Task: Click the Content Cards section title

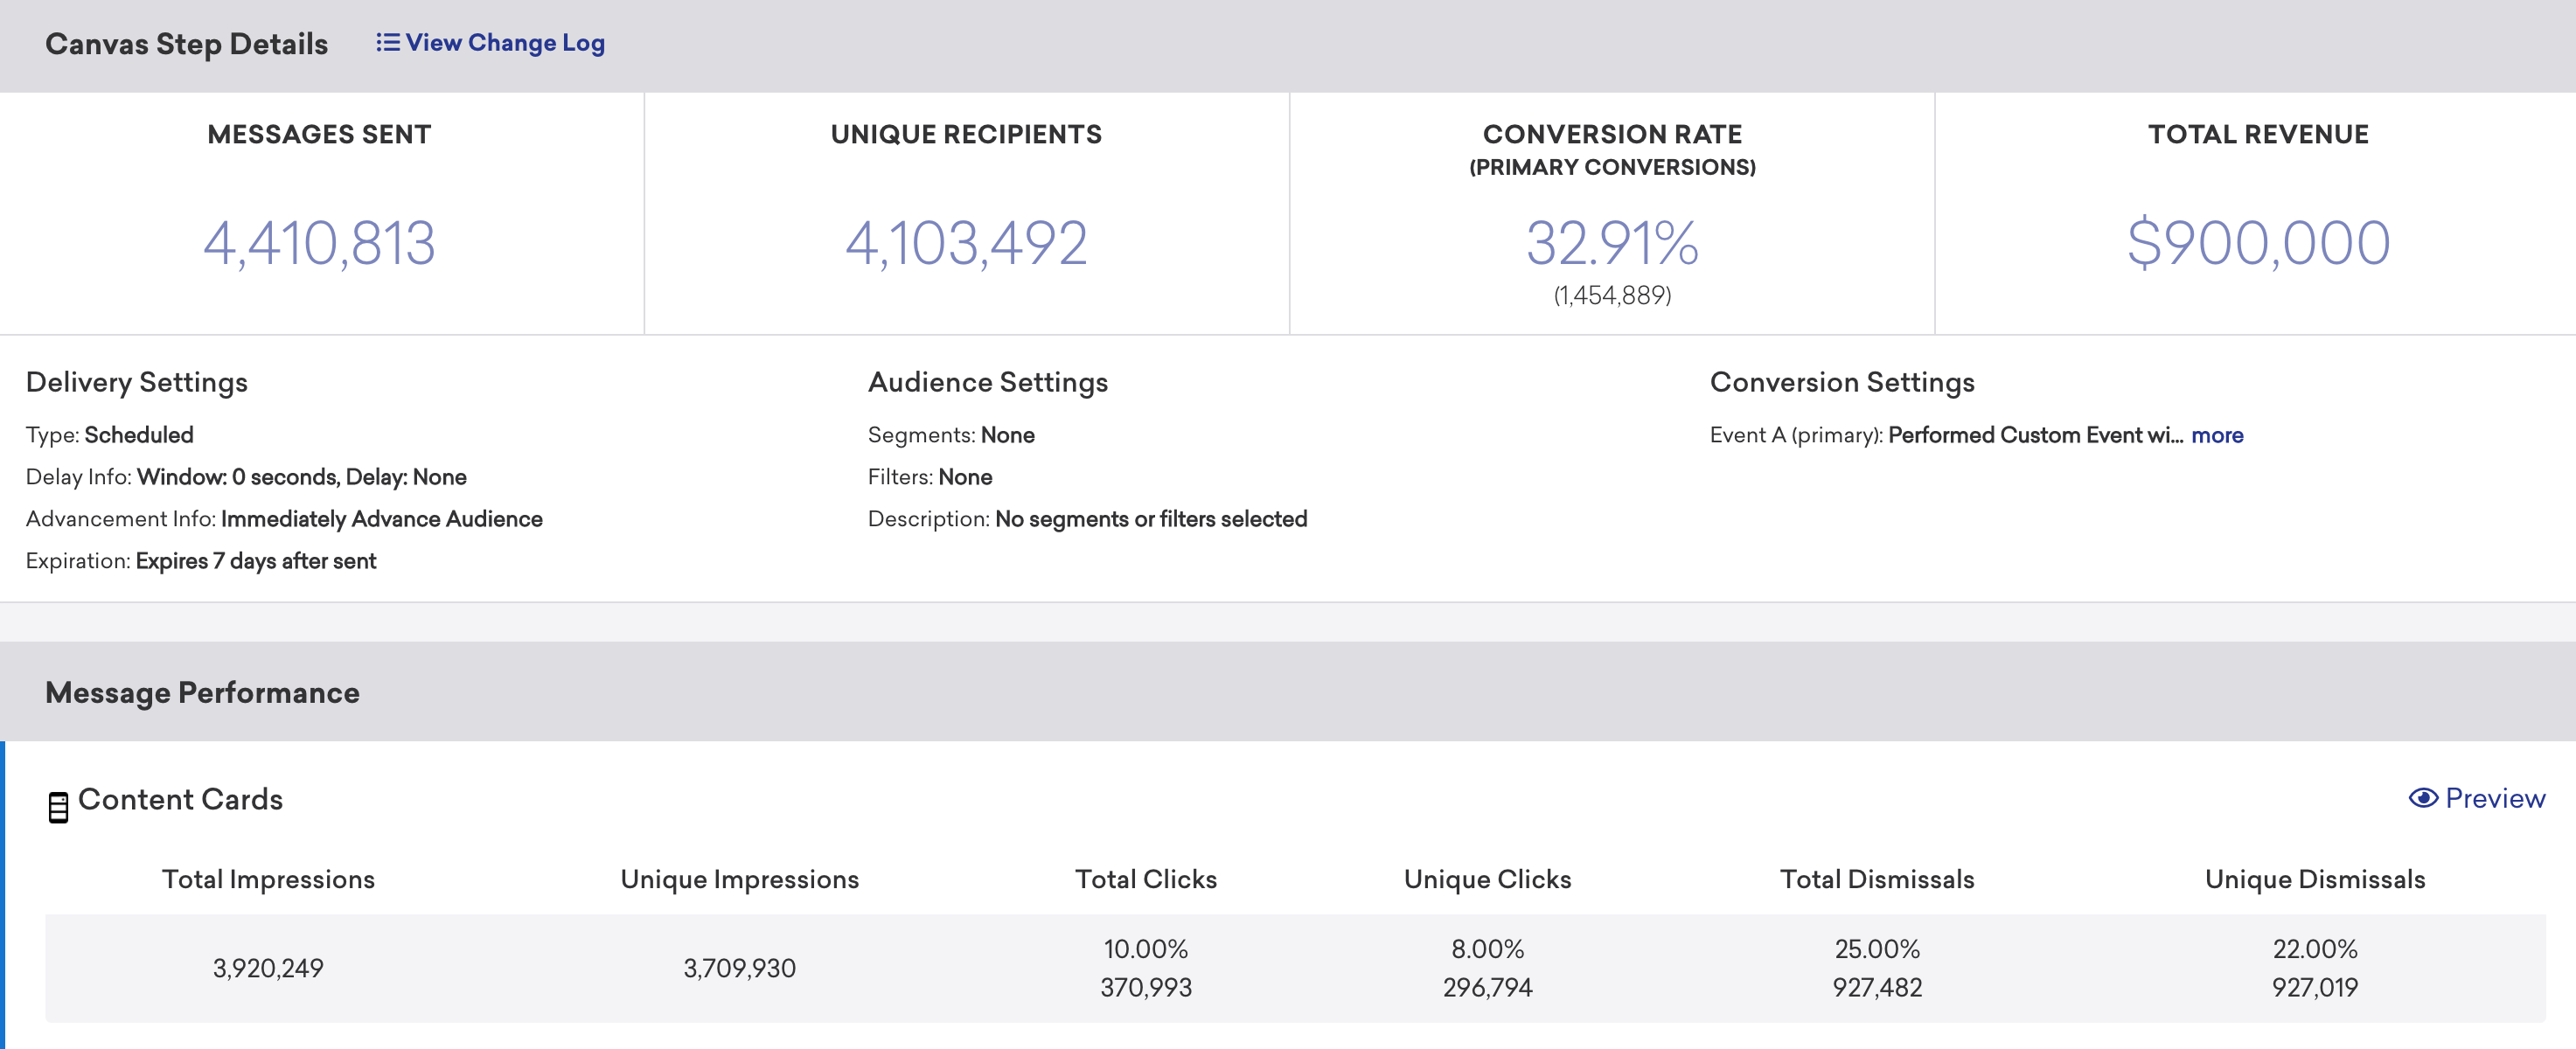Action: [x=180, y=799]
